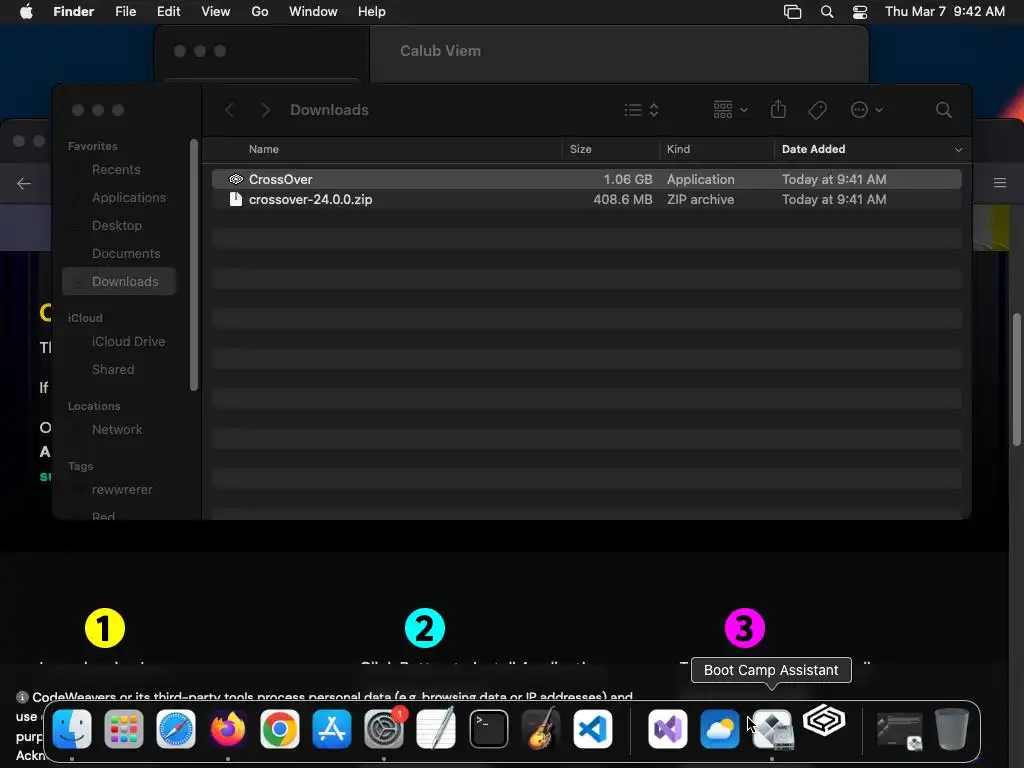Launch Launchpad in the Dock

tap(123, 728)
